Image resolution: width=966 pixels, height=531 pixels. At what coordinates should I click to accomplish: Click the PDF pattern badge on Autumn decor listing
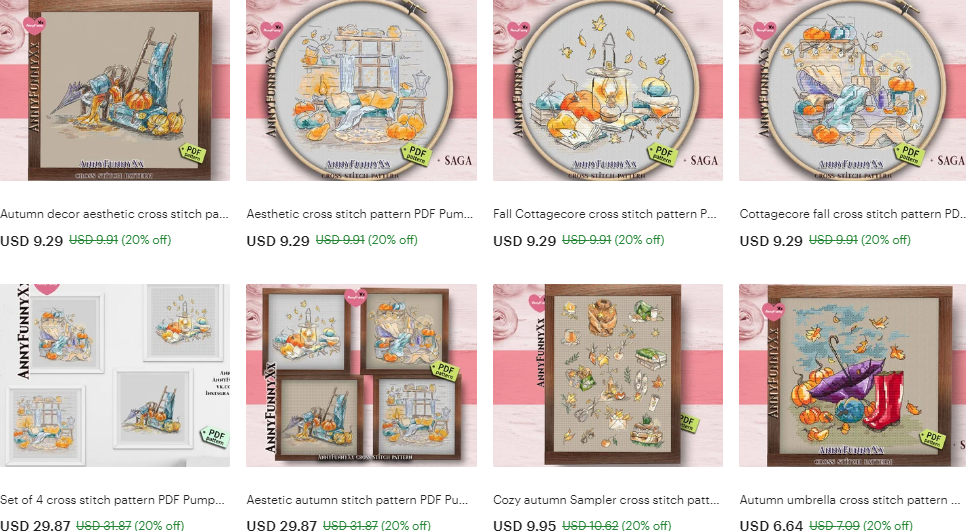tap(193, 152)
